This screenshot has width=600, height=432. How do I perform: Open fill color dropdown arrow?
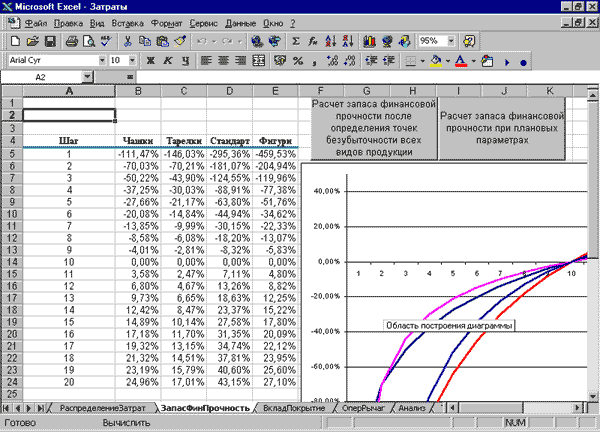[x=448, y=61]
